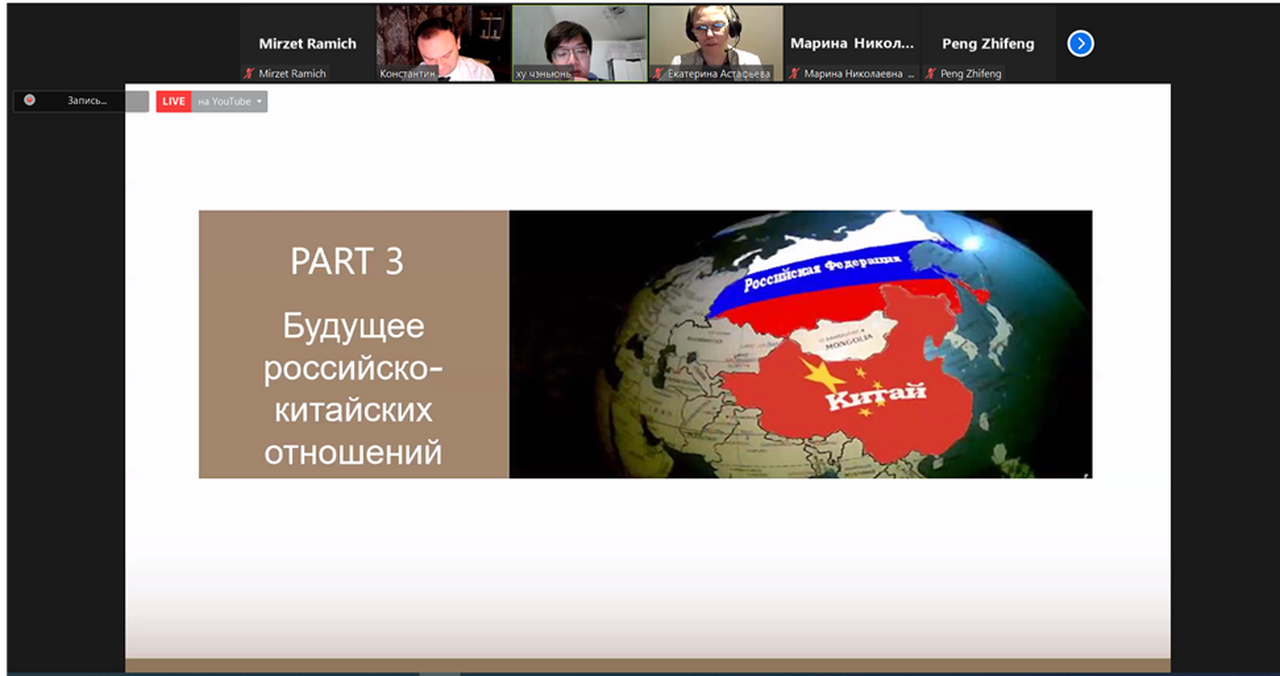Click muted mic icon beside Марина Николаевна label

pos(794,73)
